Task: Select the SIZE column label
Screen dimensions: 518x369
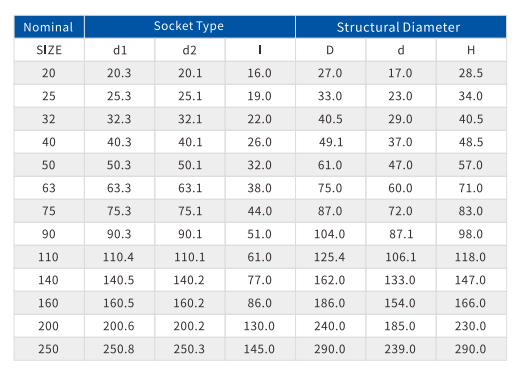Action: (49, 50)
